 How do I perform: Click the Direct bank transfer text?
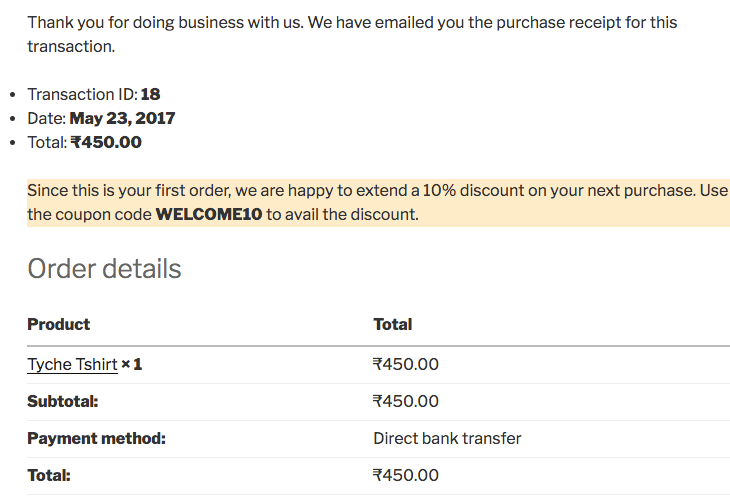[447, 438]
